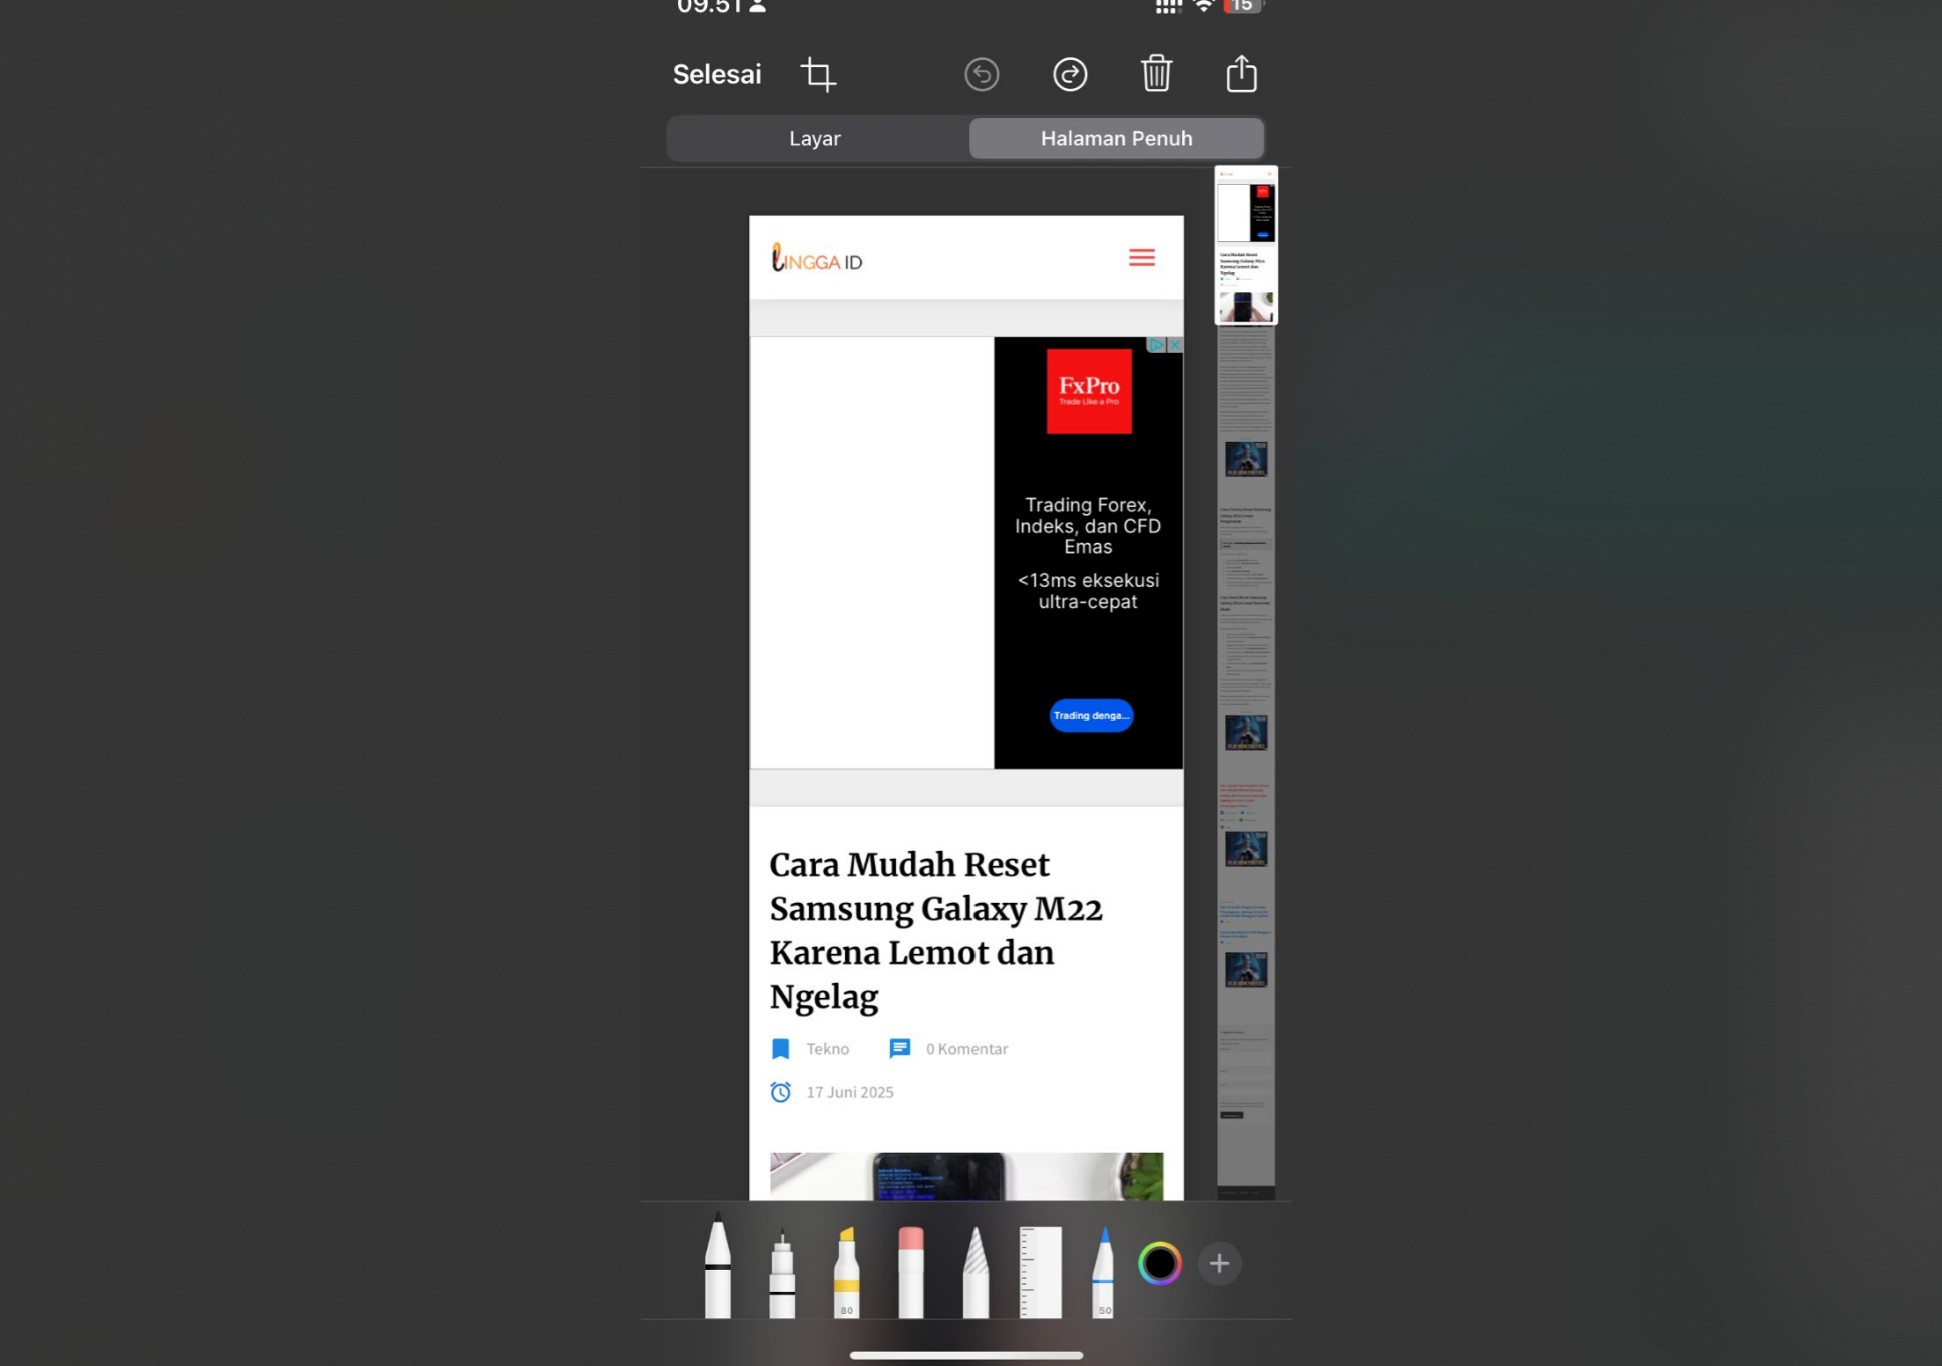Select the lasso selection tool
The image size is (1942, 1366).
[975, 1271]
